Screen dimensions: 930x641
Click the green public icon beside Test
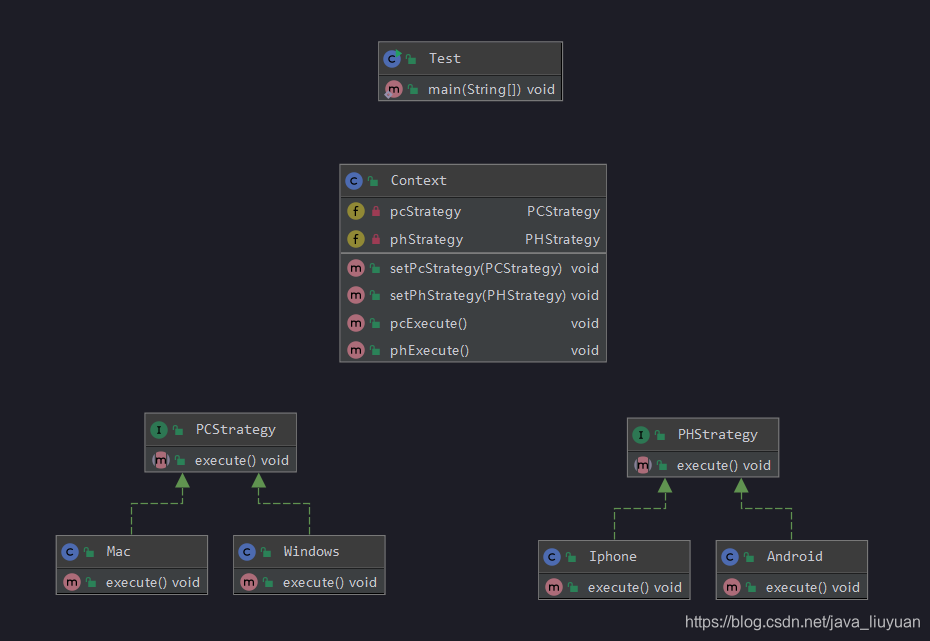pos(411,59)
